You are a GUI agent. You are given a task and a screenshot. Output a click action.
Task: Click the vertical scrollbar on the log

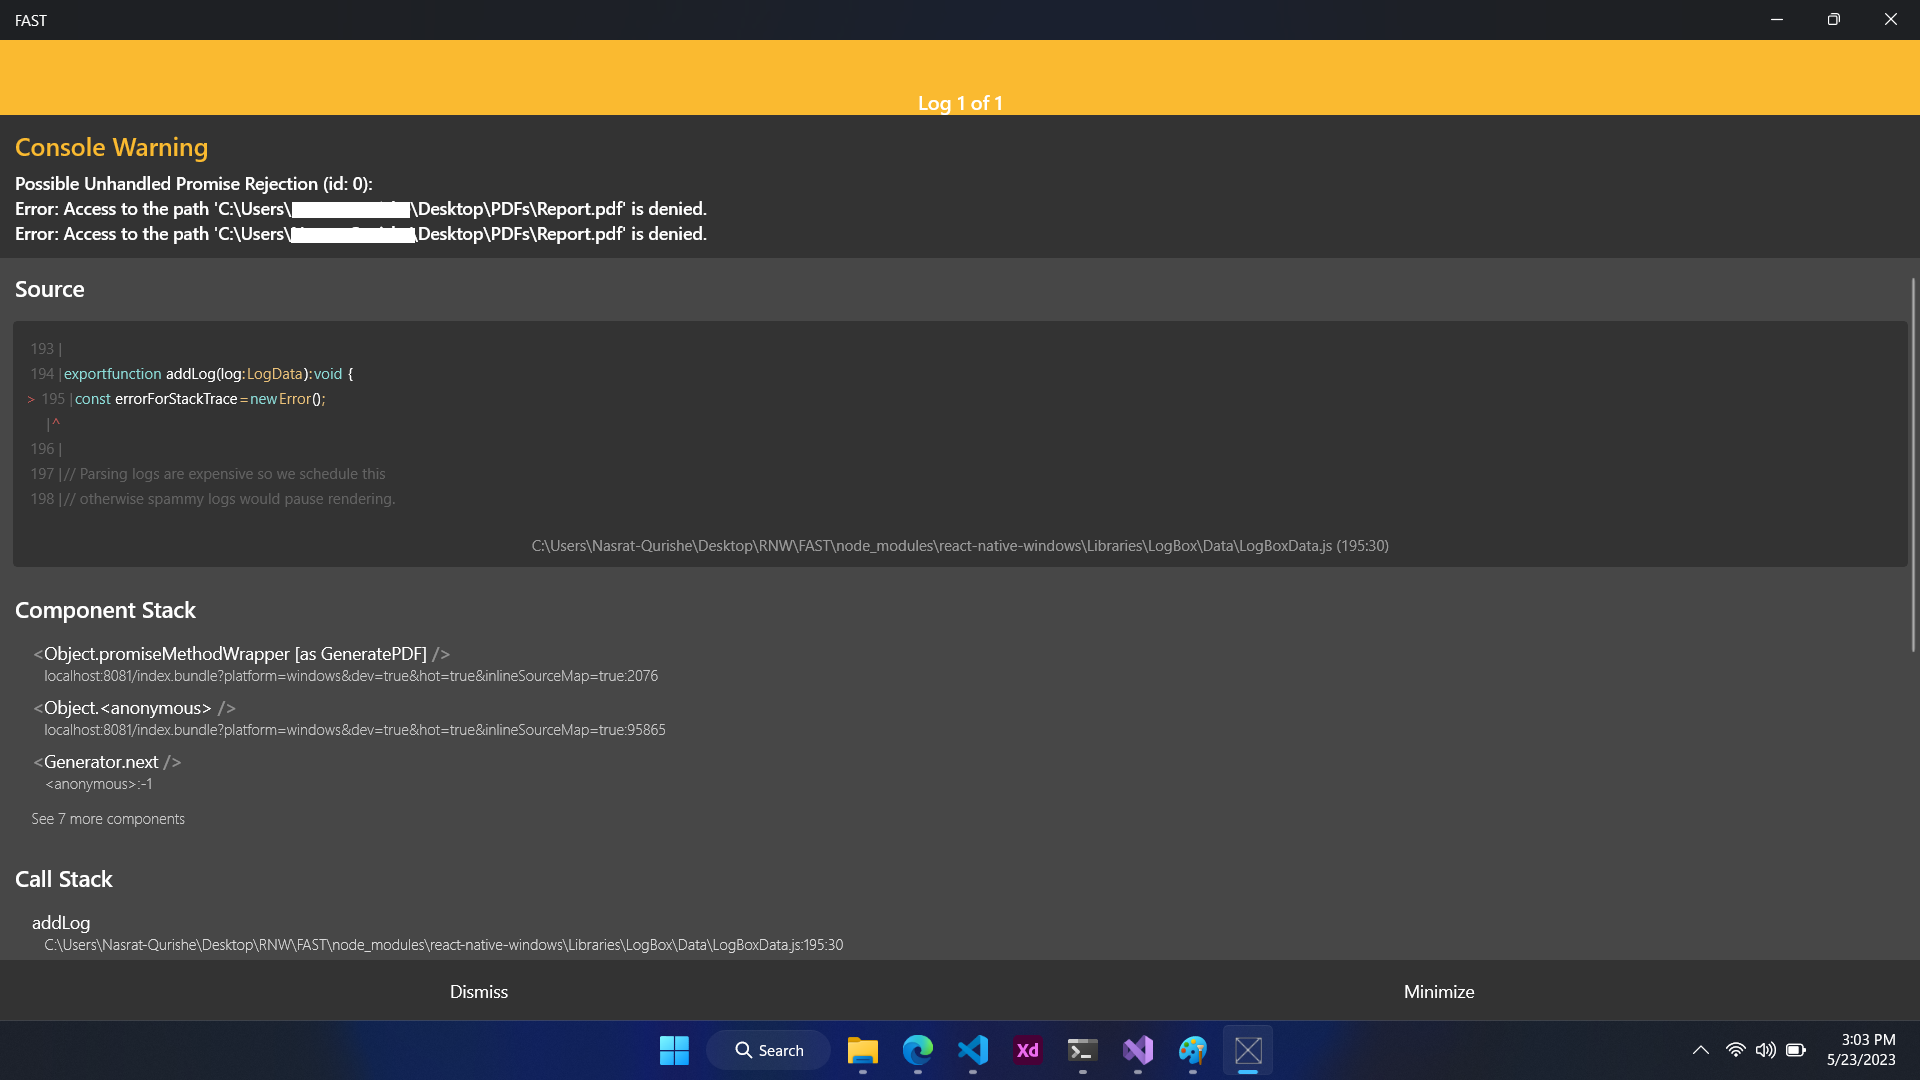click(1913, 465)
